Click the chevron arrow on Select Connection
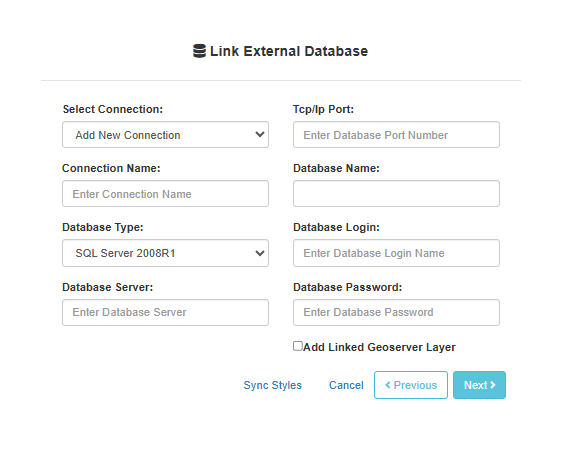 [260, 134]
